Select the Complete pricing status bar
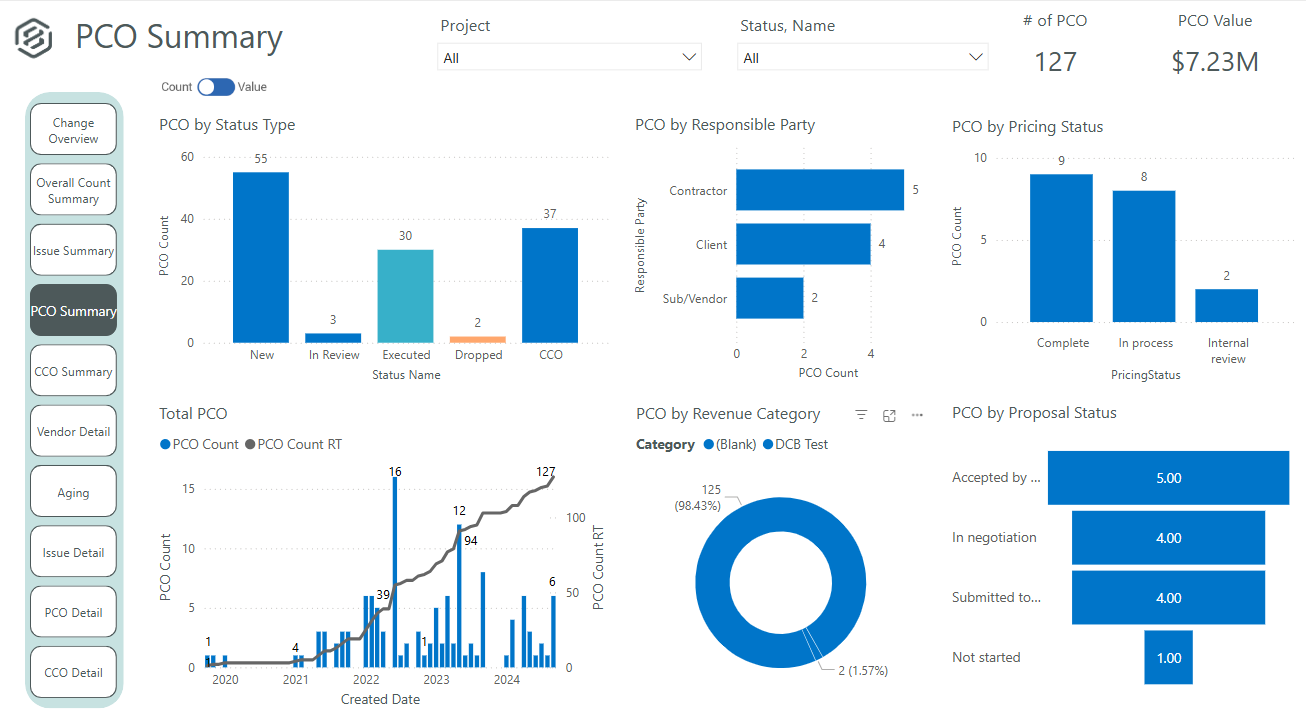This screenshot has height=717, width=1306. pos(1061,248)
